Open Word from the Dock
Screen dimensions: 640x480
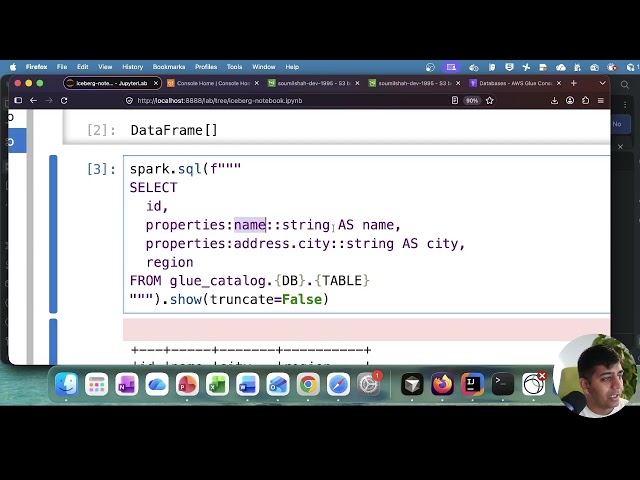tap(247, 384)
